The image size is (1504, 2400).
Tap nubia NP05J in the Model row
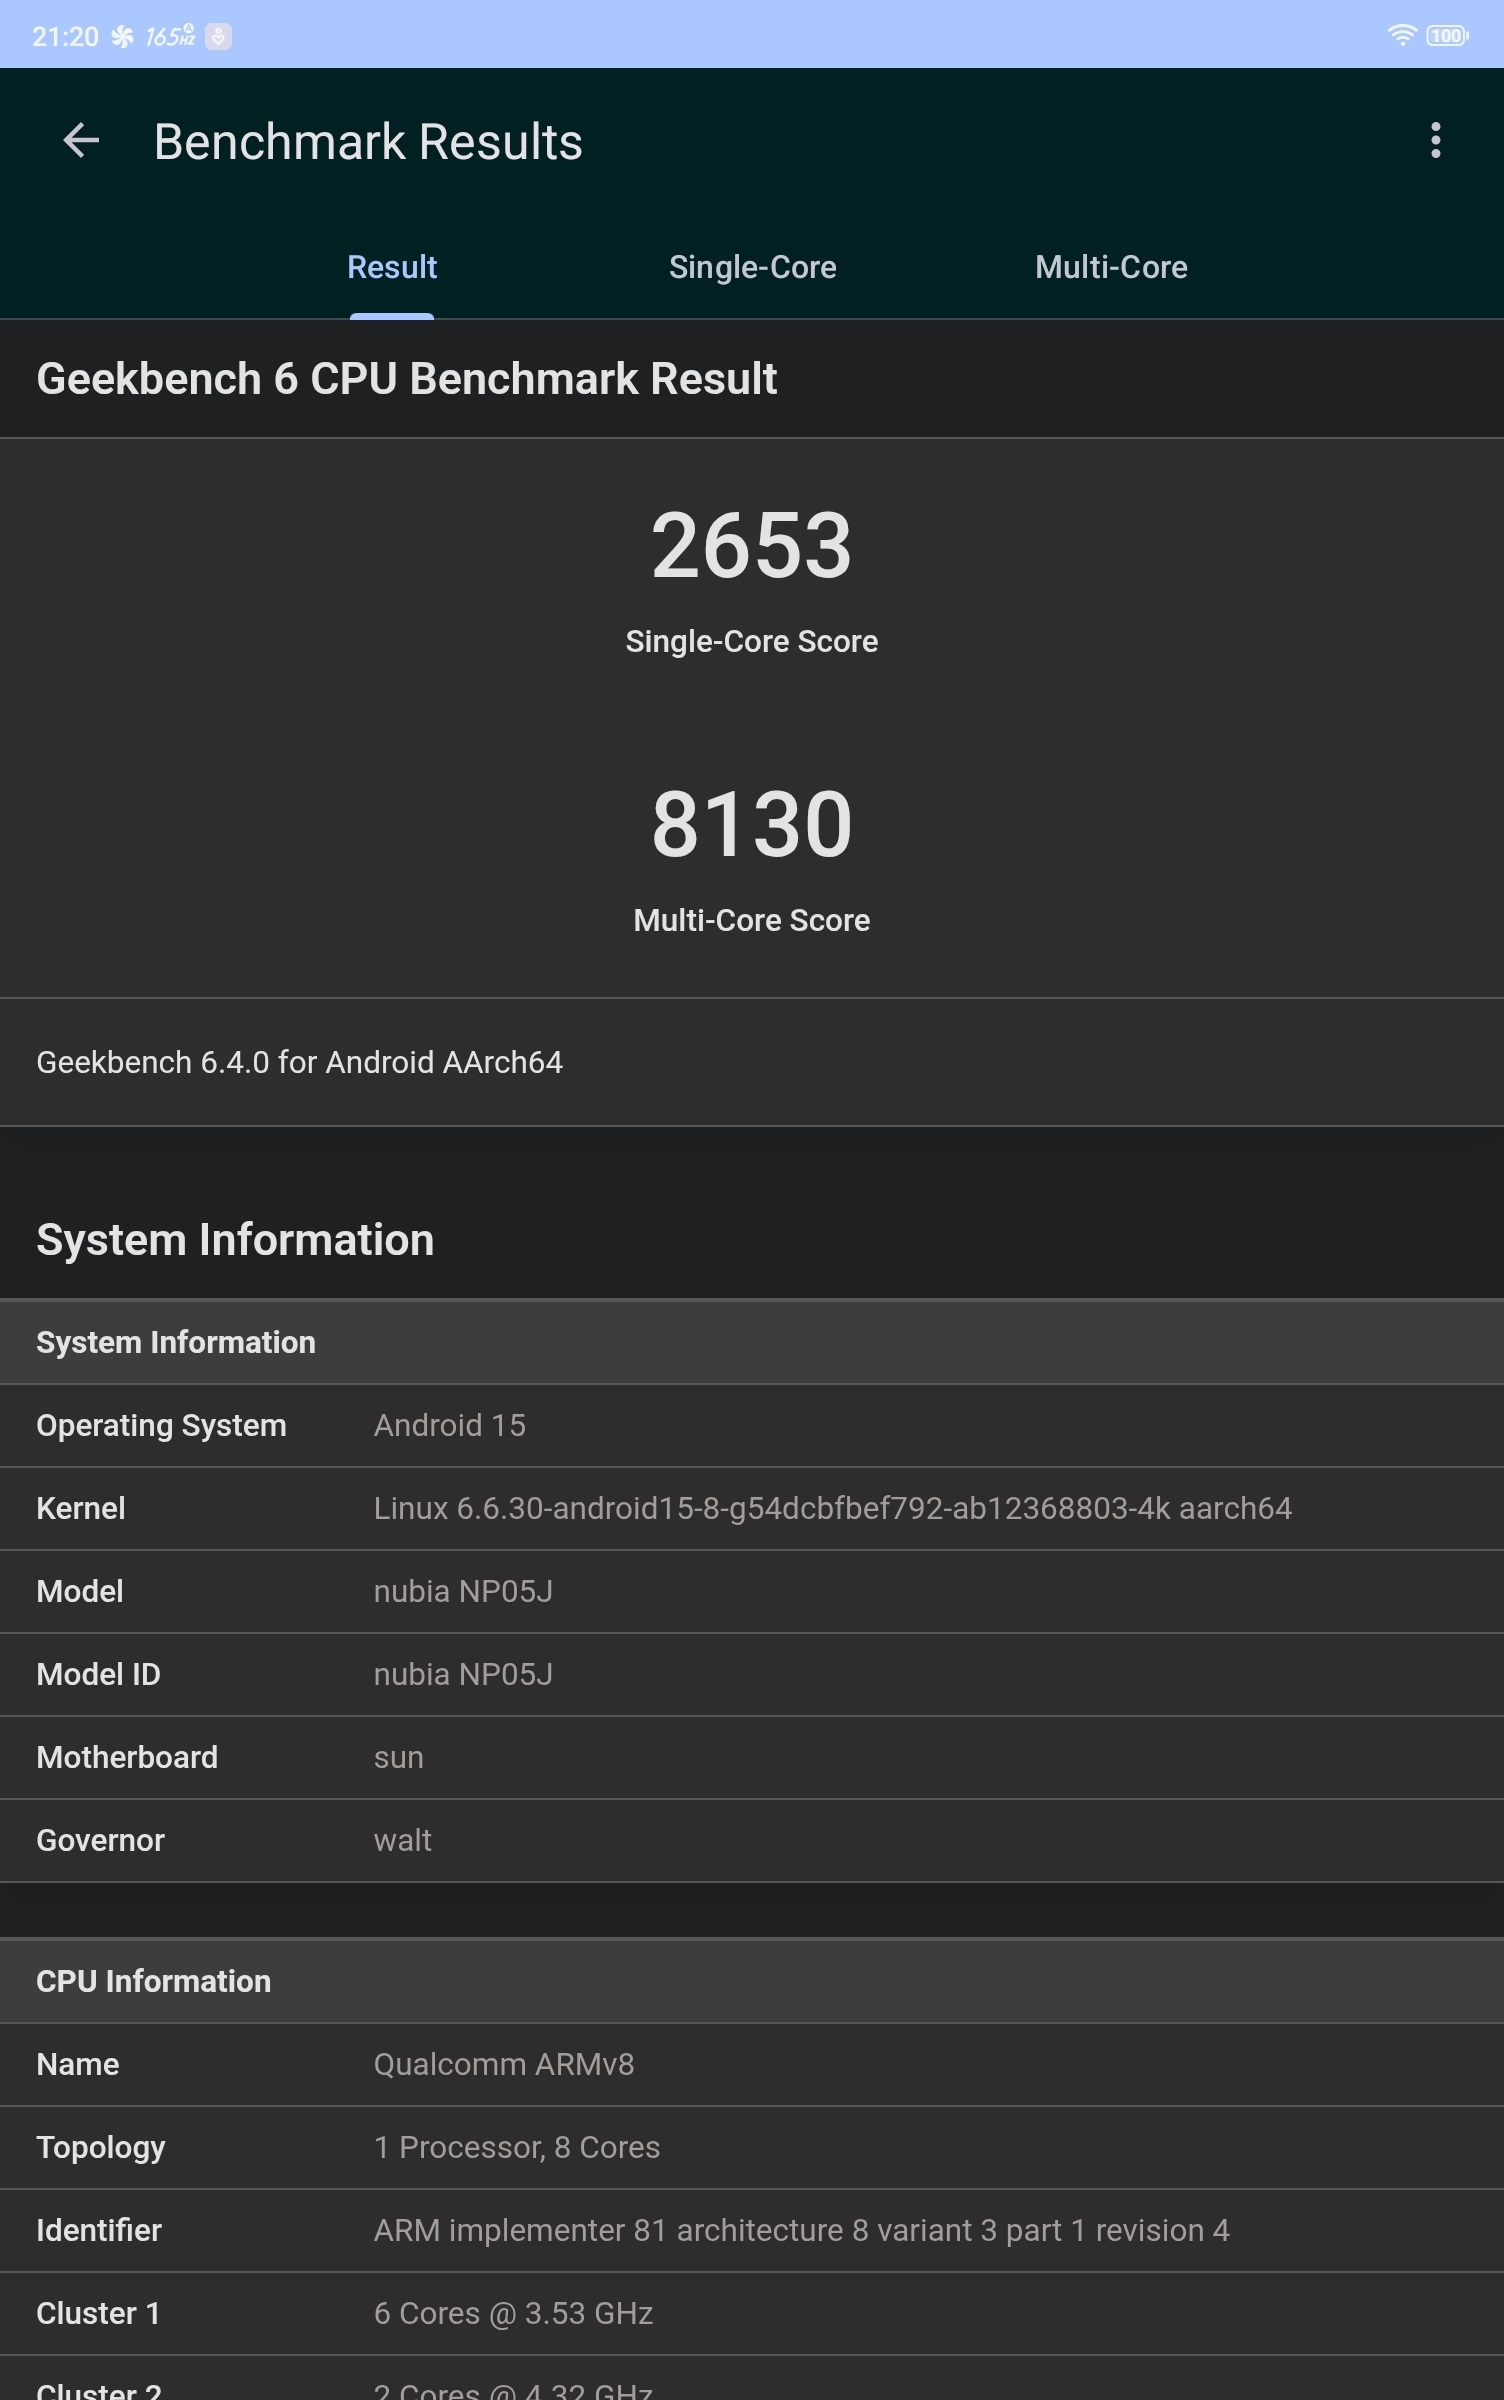click(463, 1591)
